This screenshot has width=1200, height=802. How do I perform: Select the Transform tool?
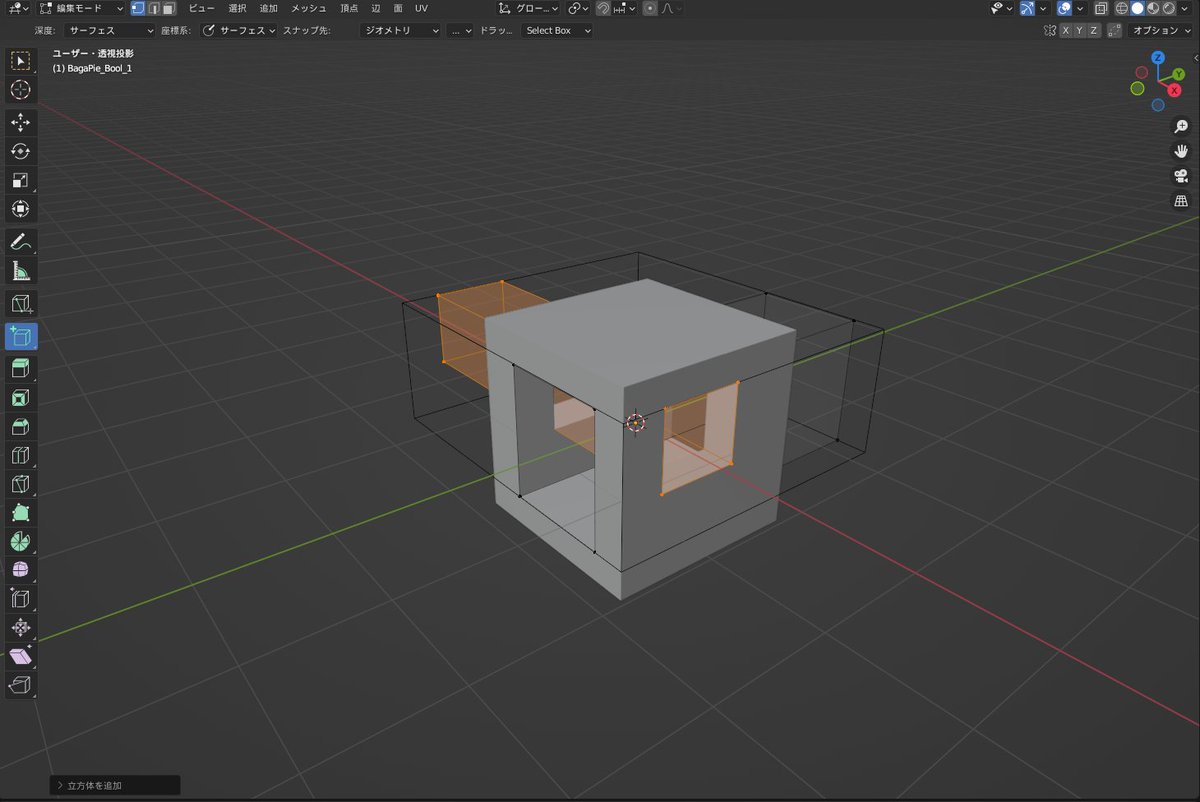point(20,209)
